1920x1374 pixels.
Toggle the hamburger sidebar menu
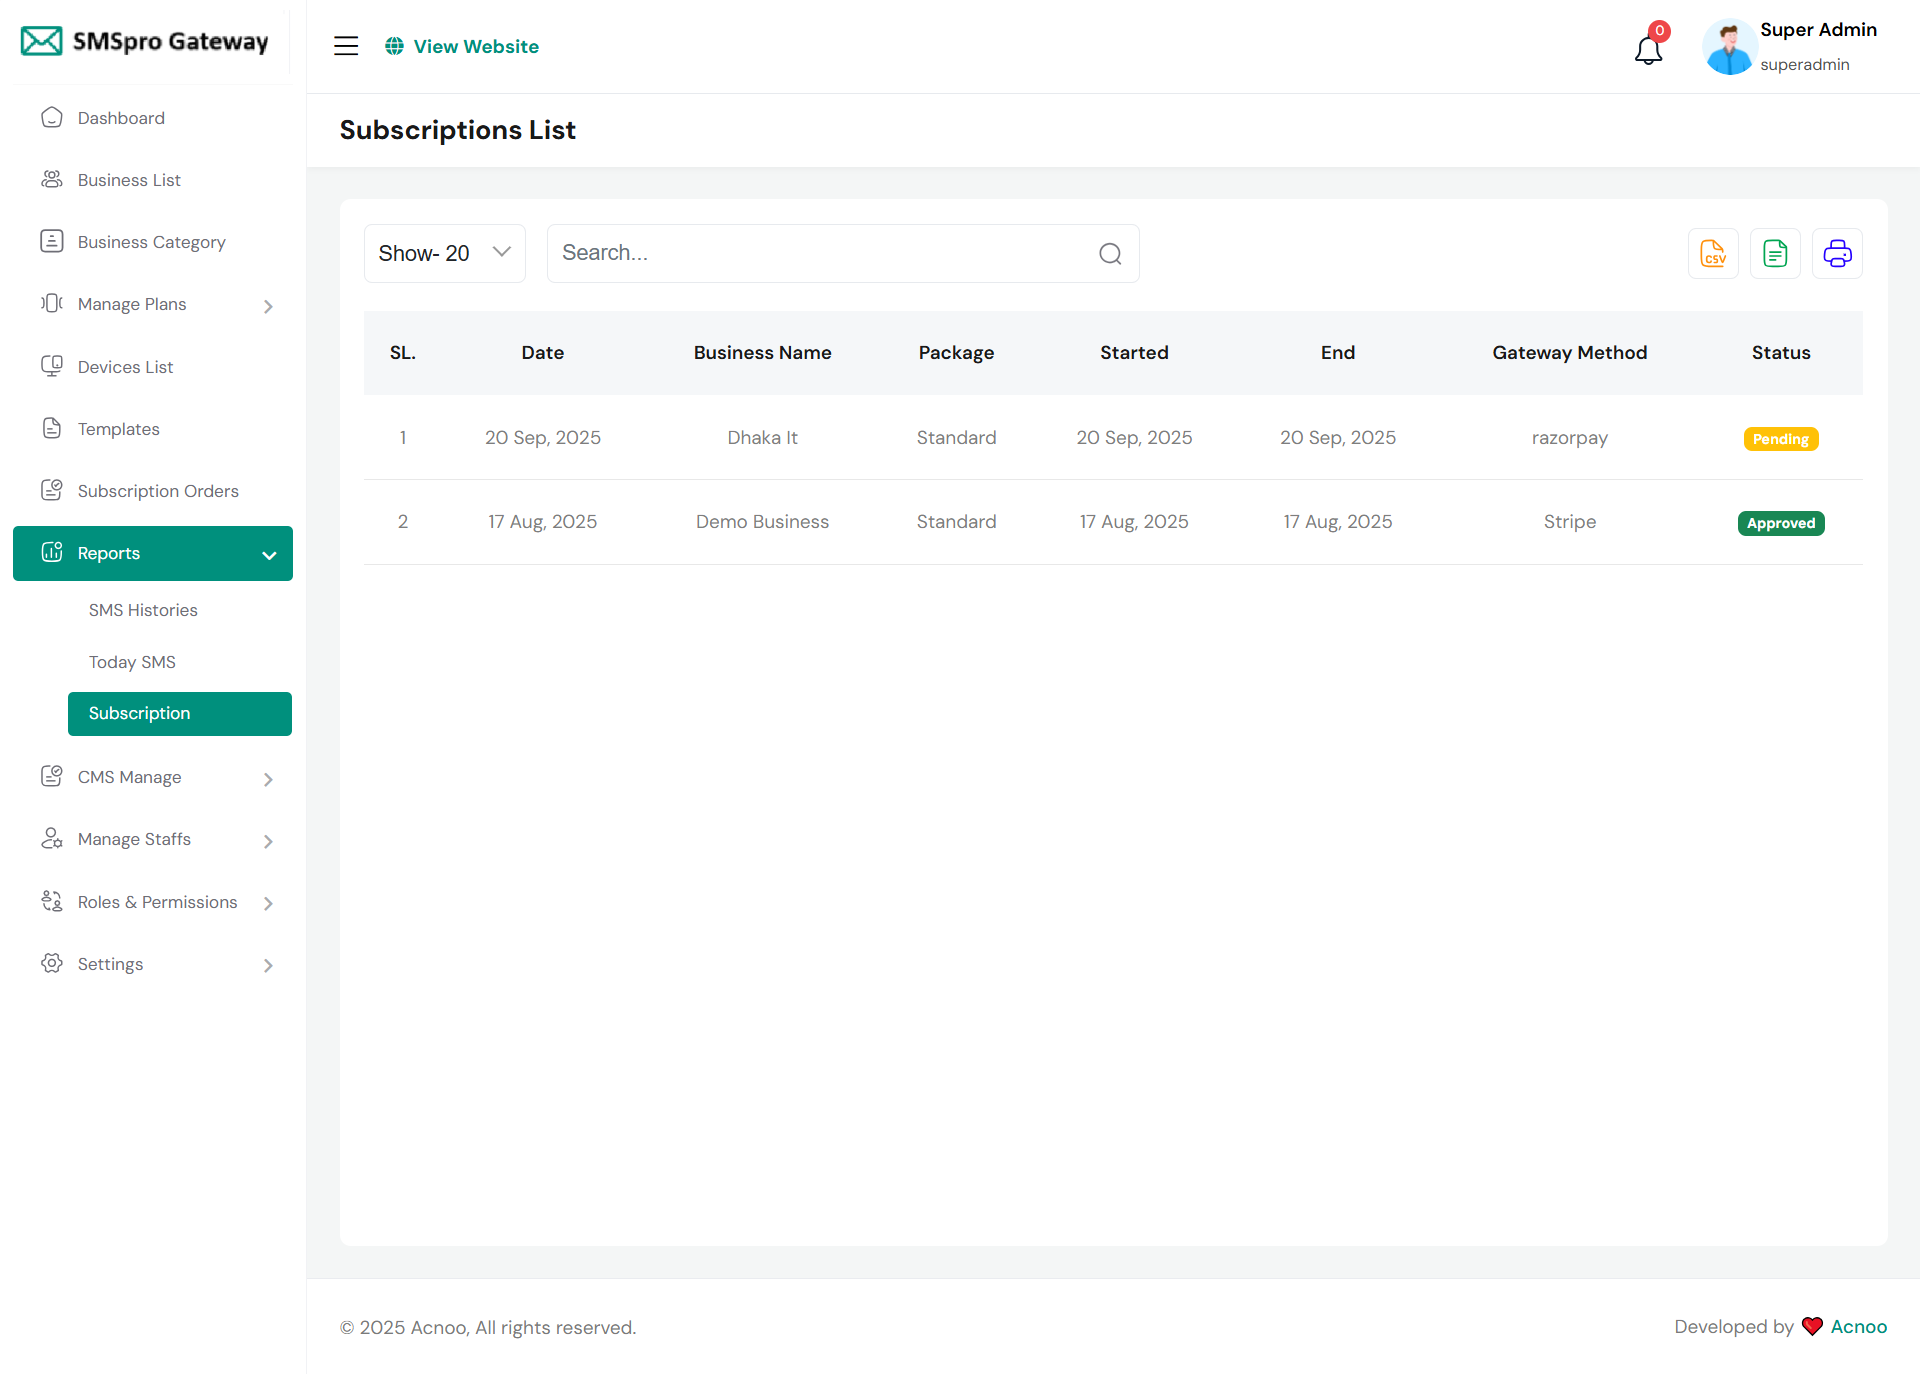point(346,46)
